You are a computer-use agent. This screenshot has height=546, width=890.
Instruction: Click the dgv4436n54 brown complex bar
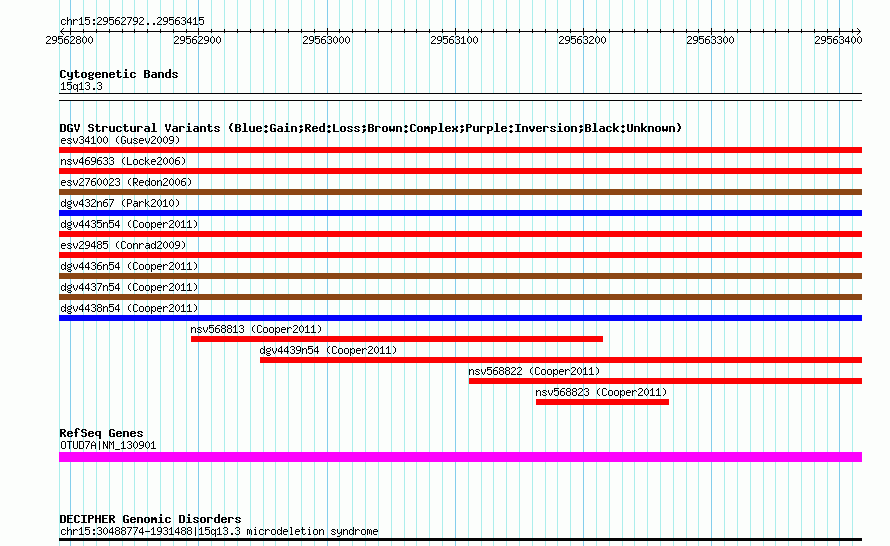[x=460, y=276]
